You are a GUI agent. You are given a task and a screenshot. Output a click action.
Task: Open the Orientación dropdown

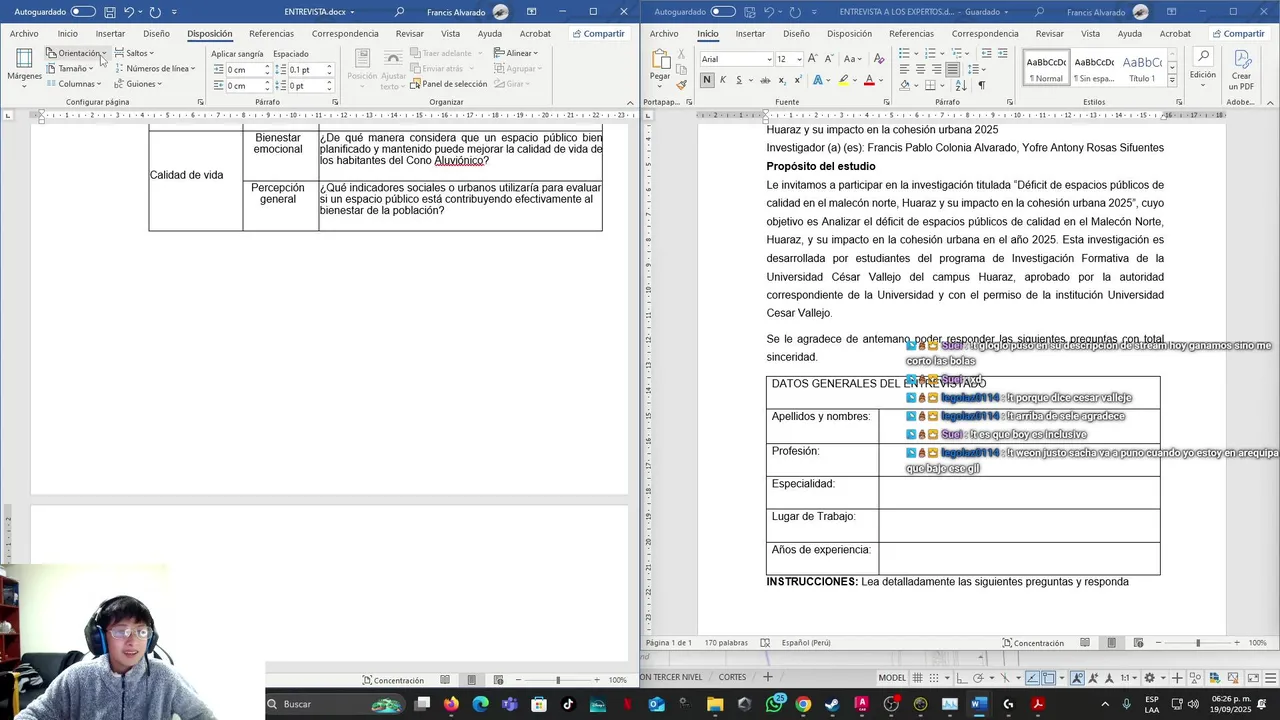[76, 53]
